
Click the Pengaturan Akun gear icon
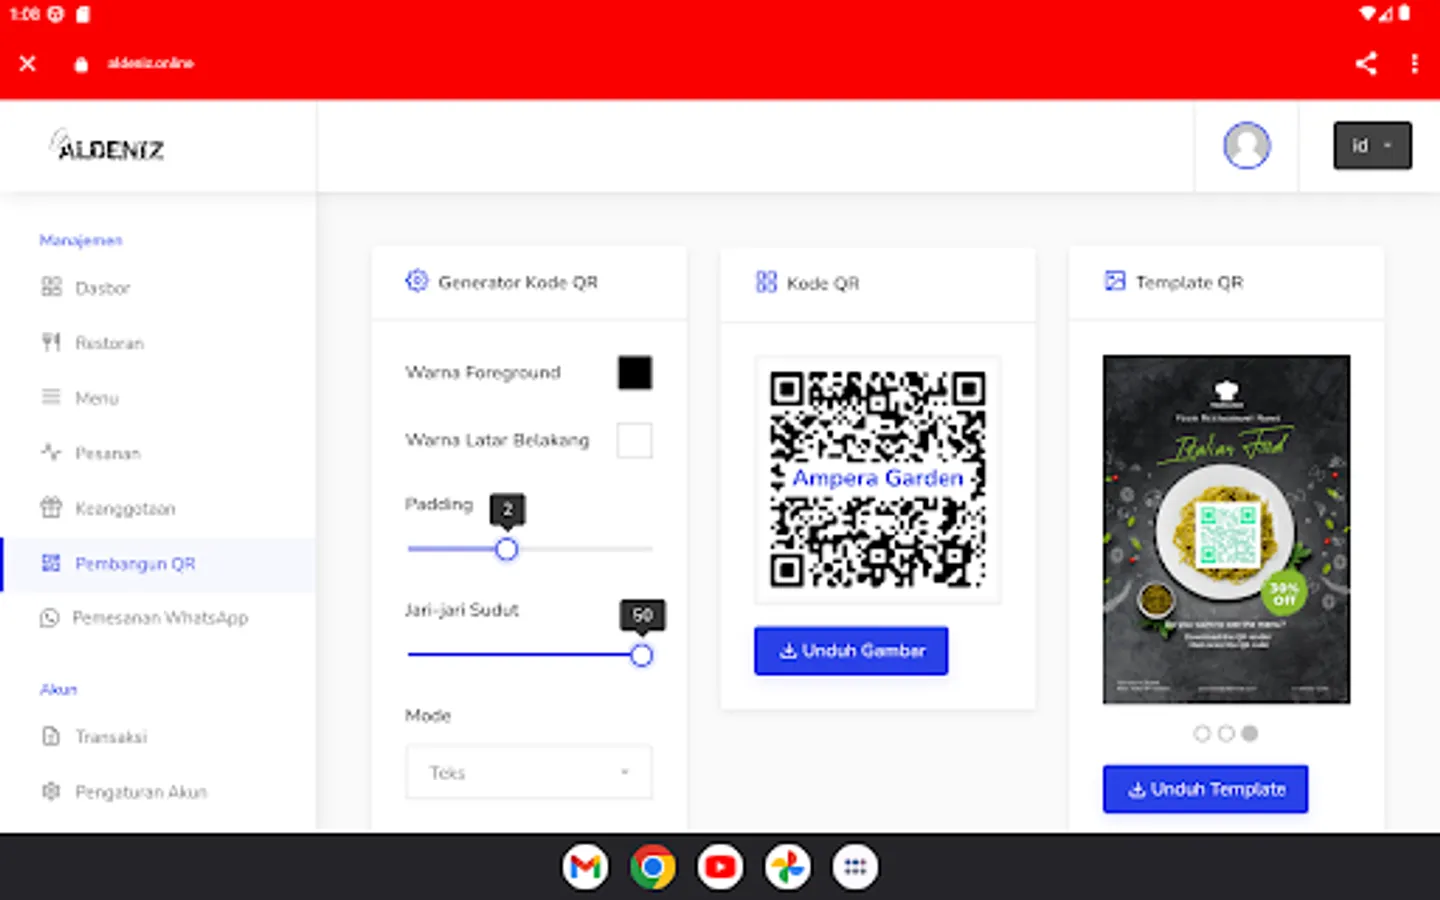click(x=51, y=792)
